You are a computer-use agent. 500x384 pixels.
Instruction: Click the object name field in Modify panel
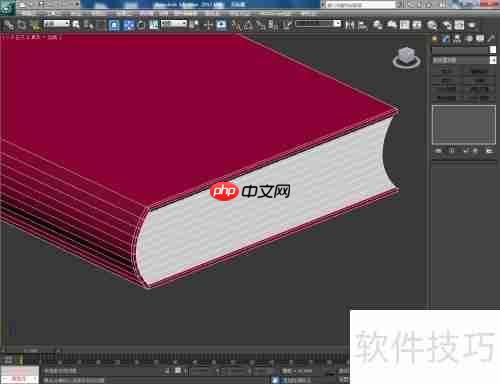point(459,50)
